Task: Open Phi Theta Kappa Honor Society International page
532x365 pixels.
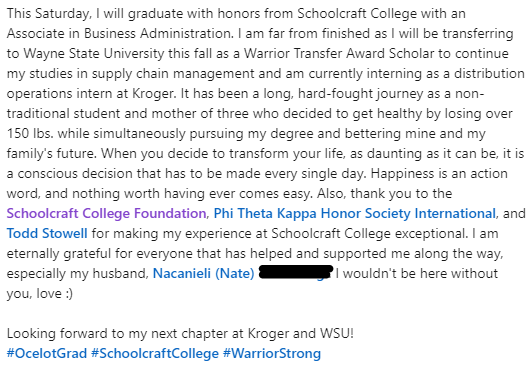Action: (x=355, y=213)
